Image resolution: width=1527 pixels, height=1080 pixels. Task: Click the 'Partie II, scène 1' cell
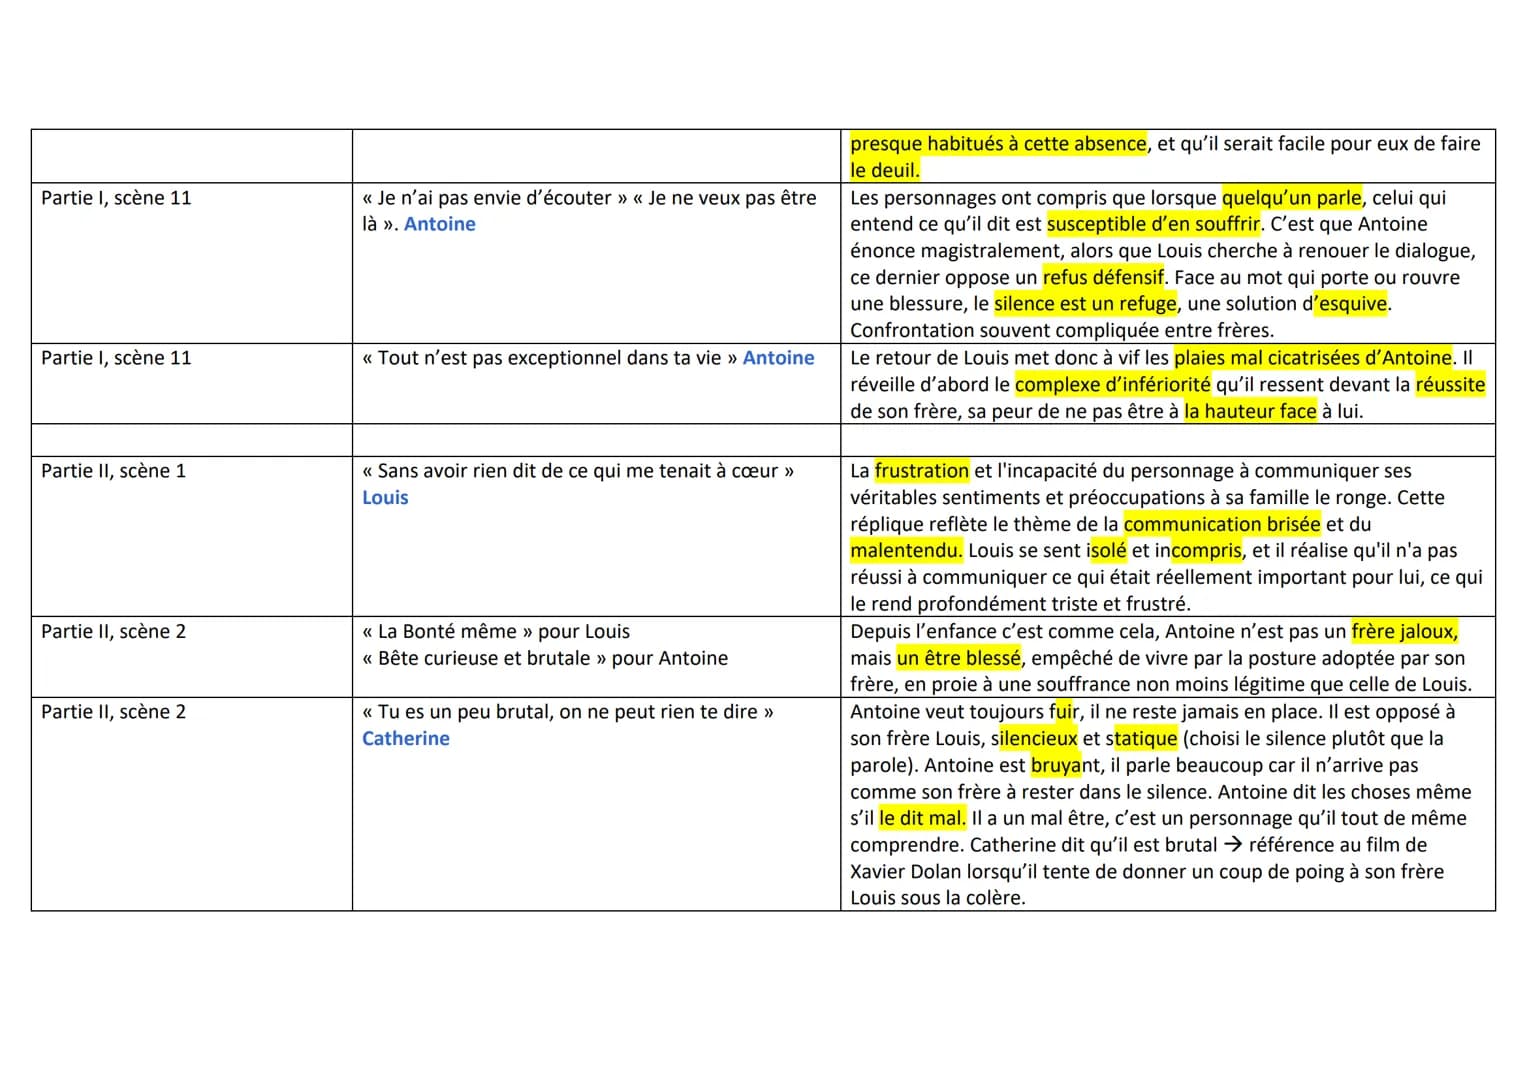[191, 537]
